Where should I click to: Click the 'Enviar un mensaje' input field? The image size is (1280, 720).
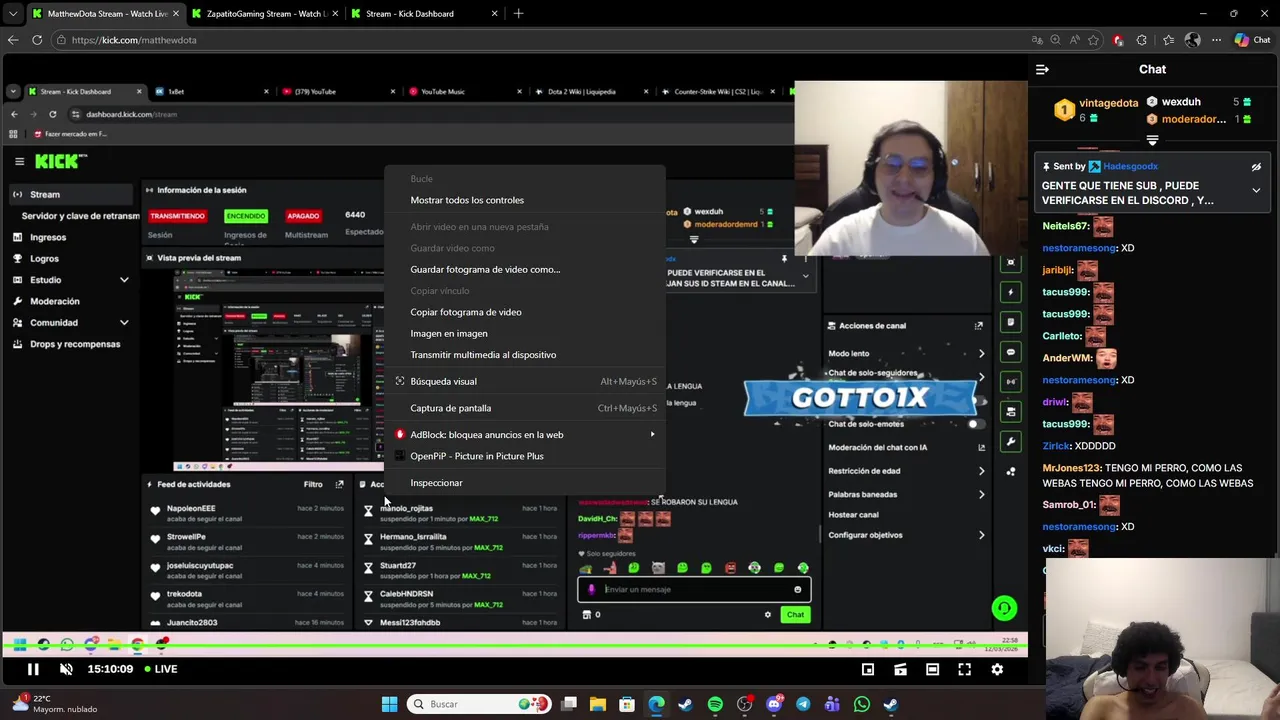[694, 590]
